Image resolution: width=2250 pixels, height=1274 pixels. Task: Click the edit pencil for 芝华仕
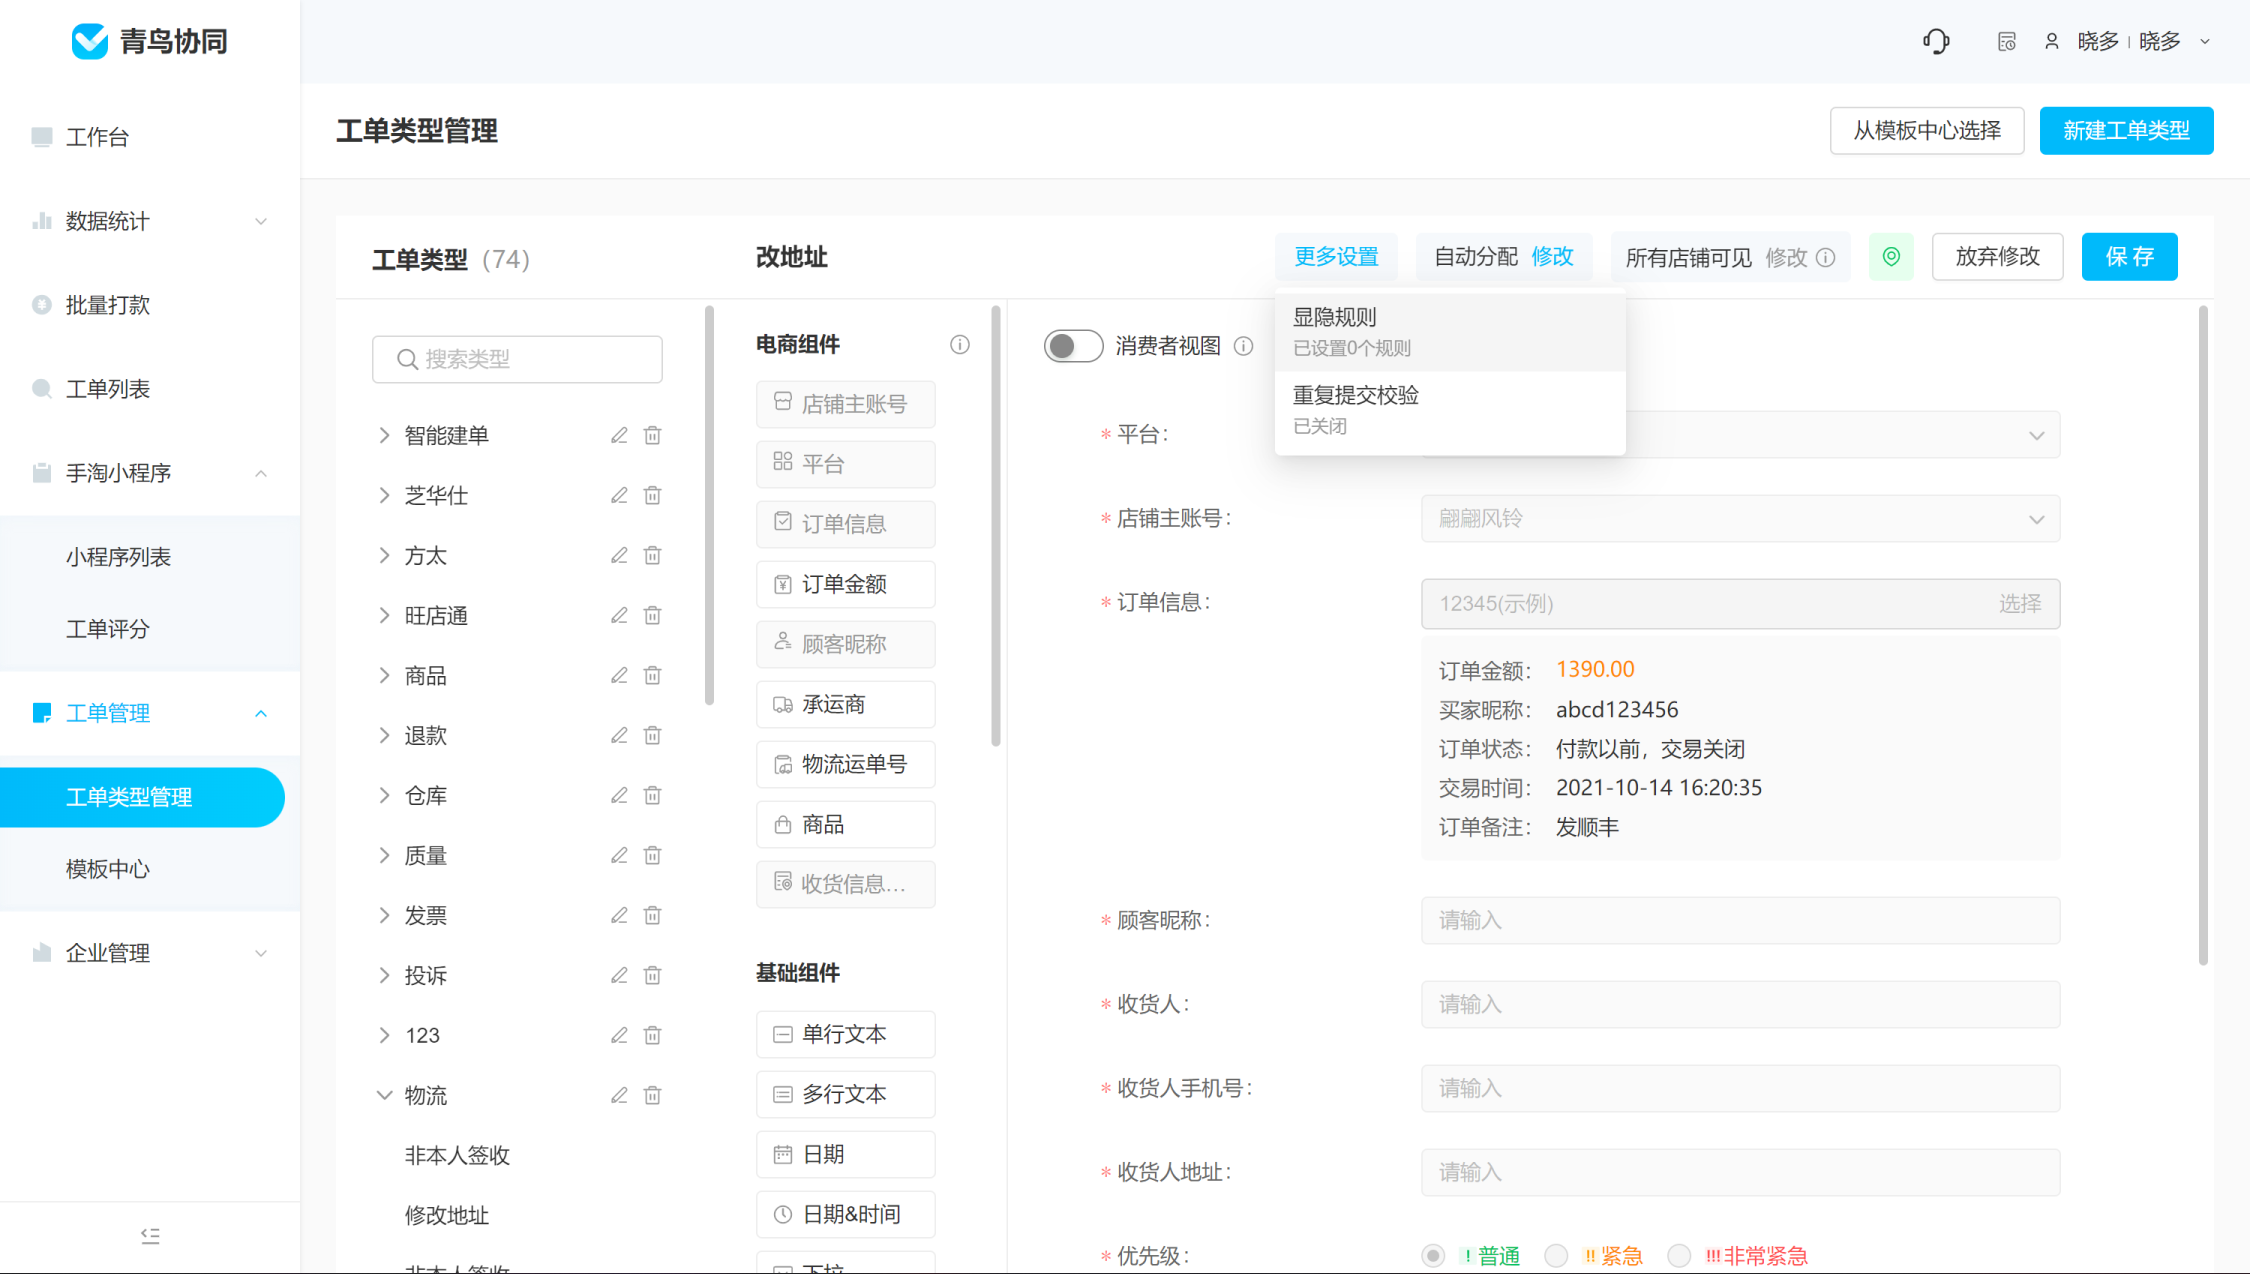click(x=619, y=495)
